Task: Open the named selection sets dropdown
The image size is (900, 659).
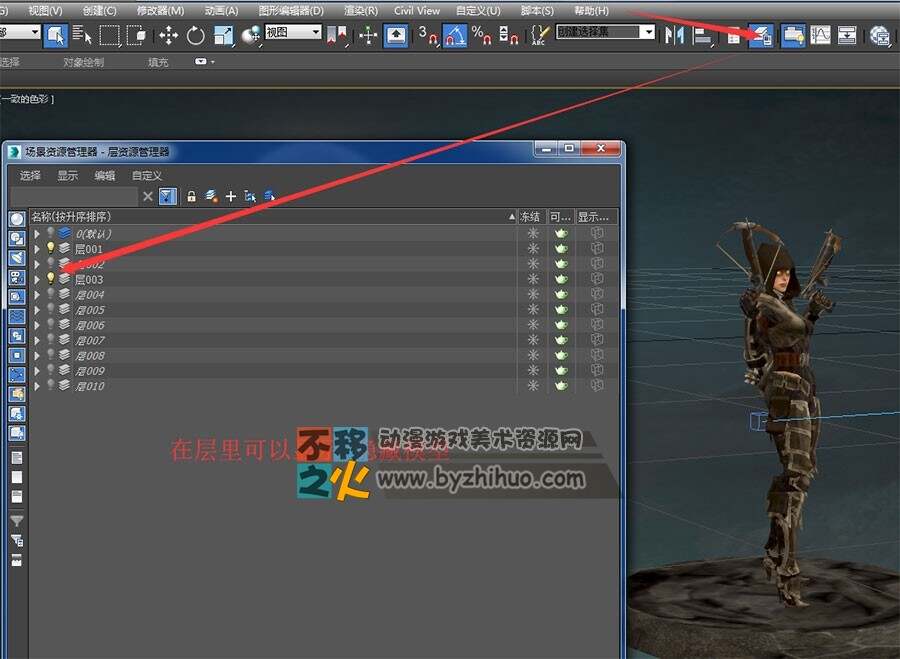Action: [648, 32]
